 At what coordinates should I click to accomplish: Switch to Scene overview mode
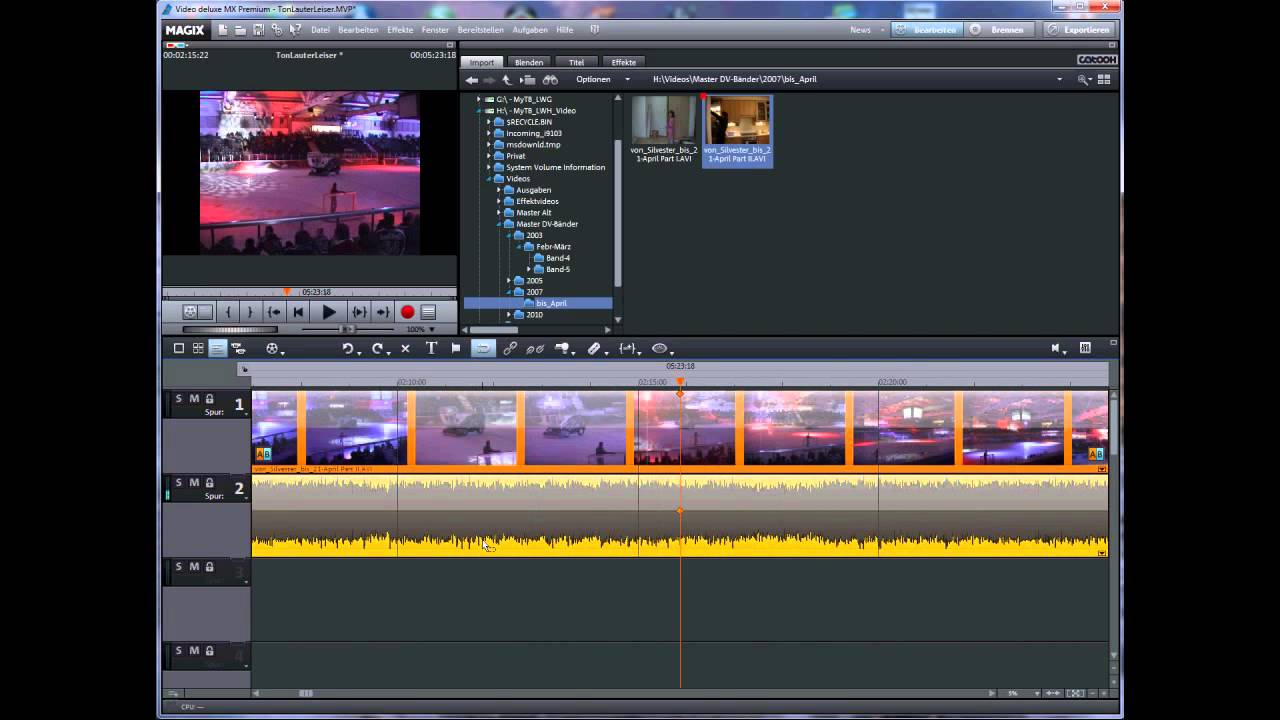[198, 348]
